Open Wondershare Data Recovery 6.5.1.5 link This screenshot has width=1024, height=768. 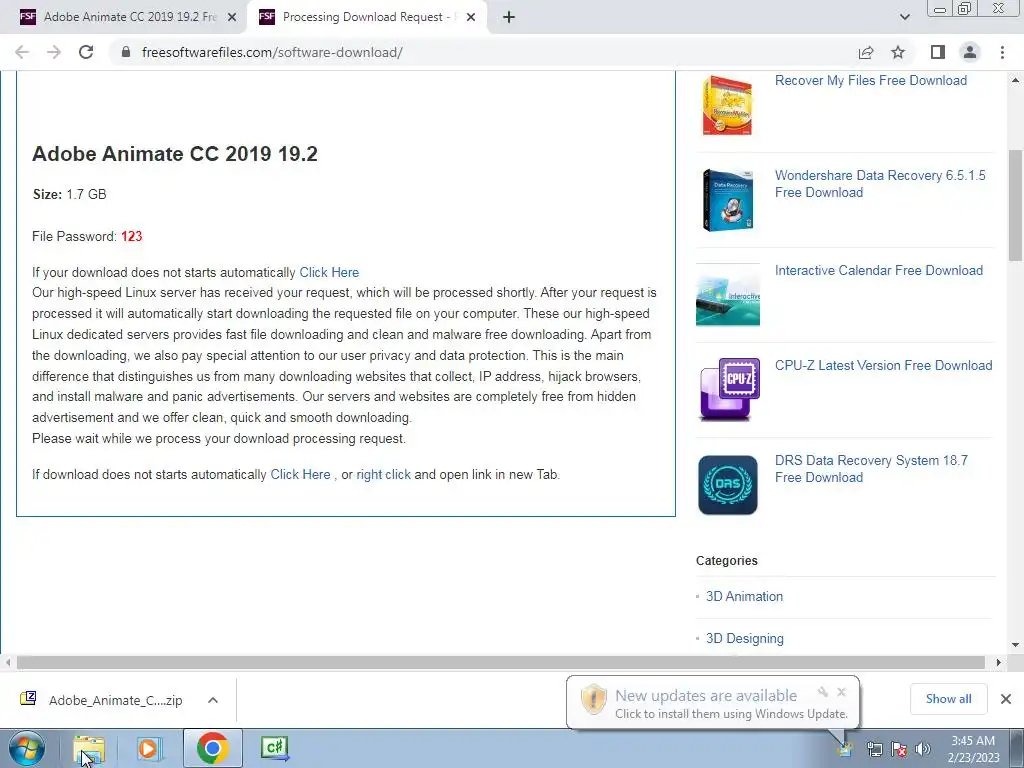coord(880,184)
